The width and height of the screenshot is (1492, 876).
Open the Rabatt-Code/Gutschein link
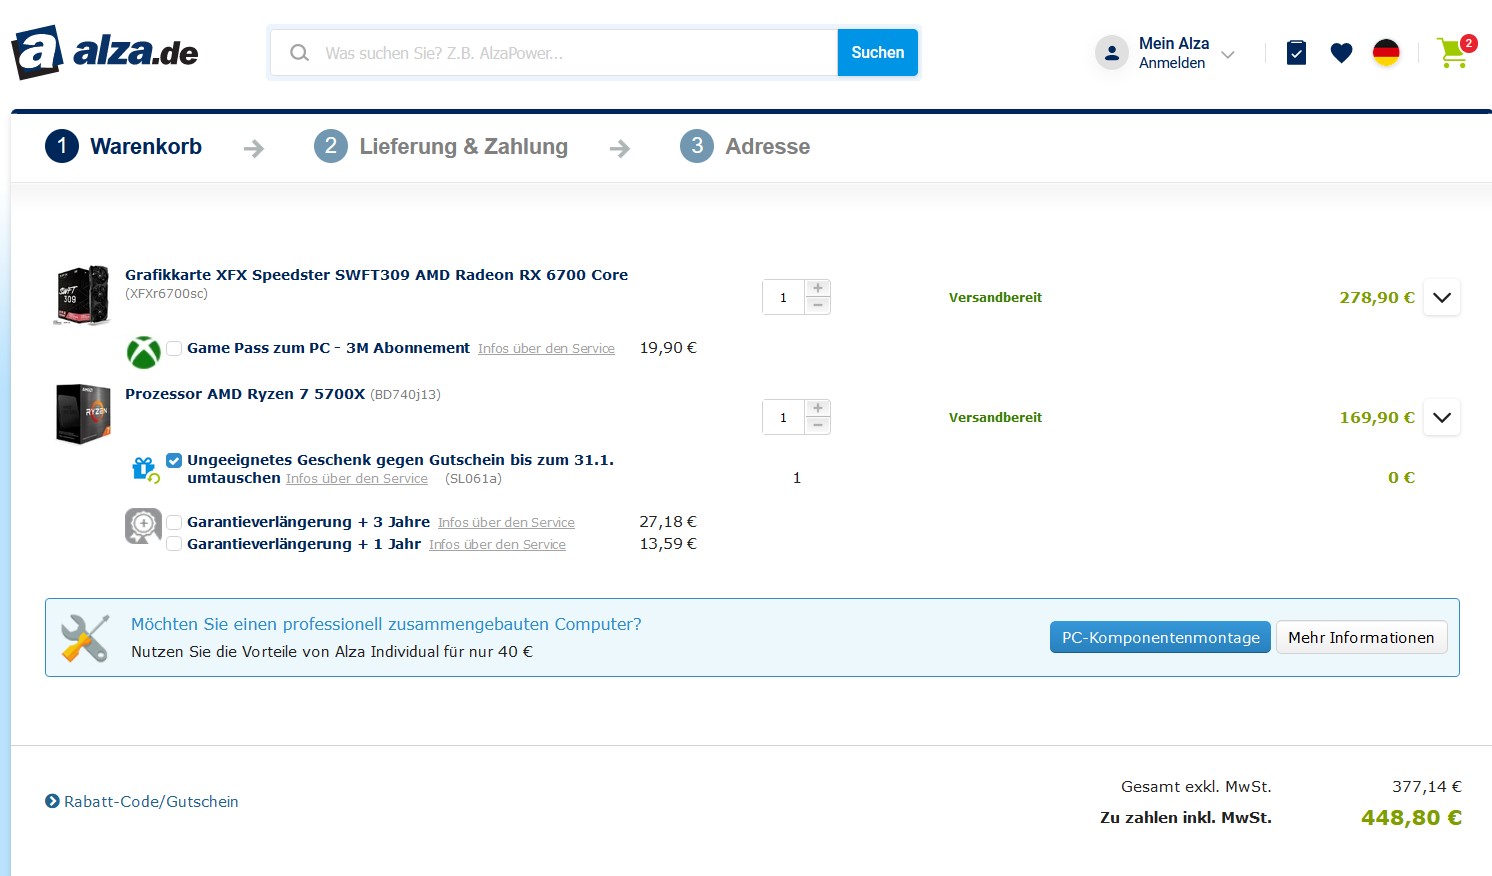[151, 801]
